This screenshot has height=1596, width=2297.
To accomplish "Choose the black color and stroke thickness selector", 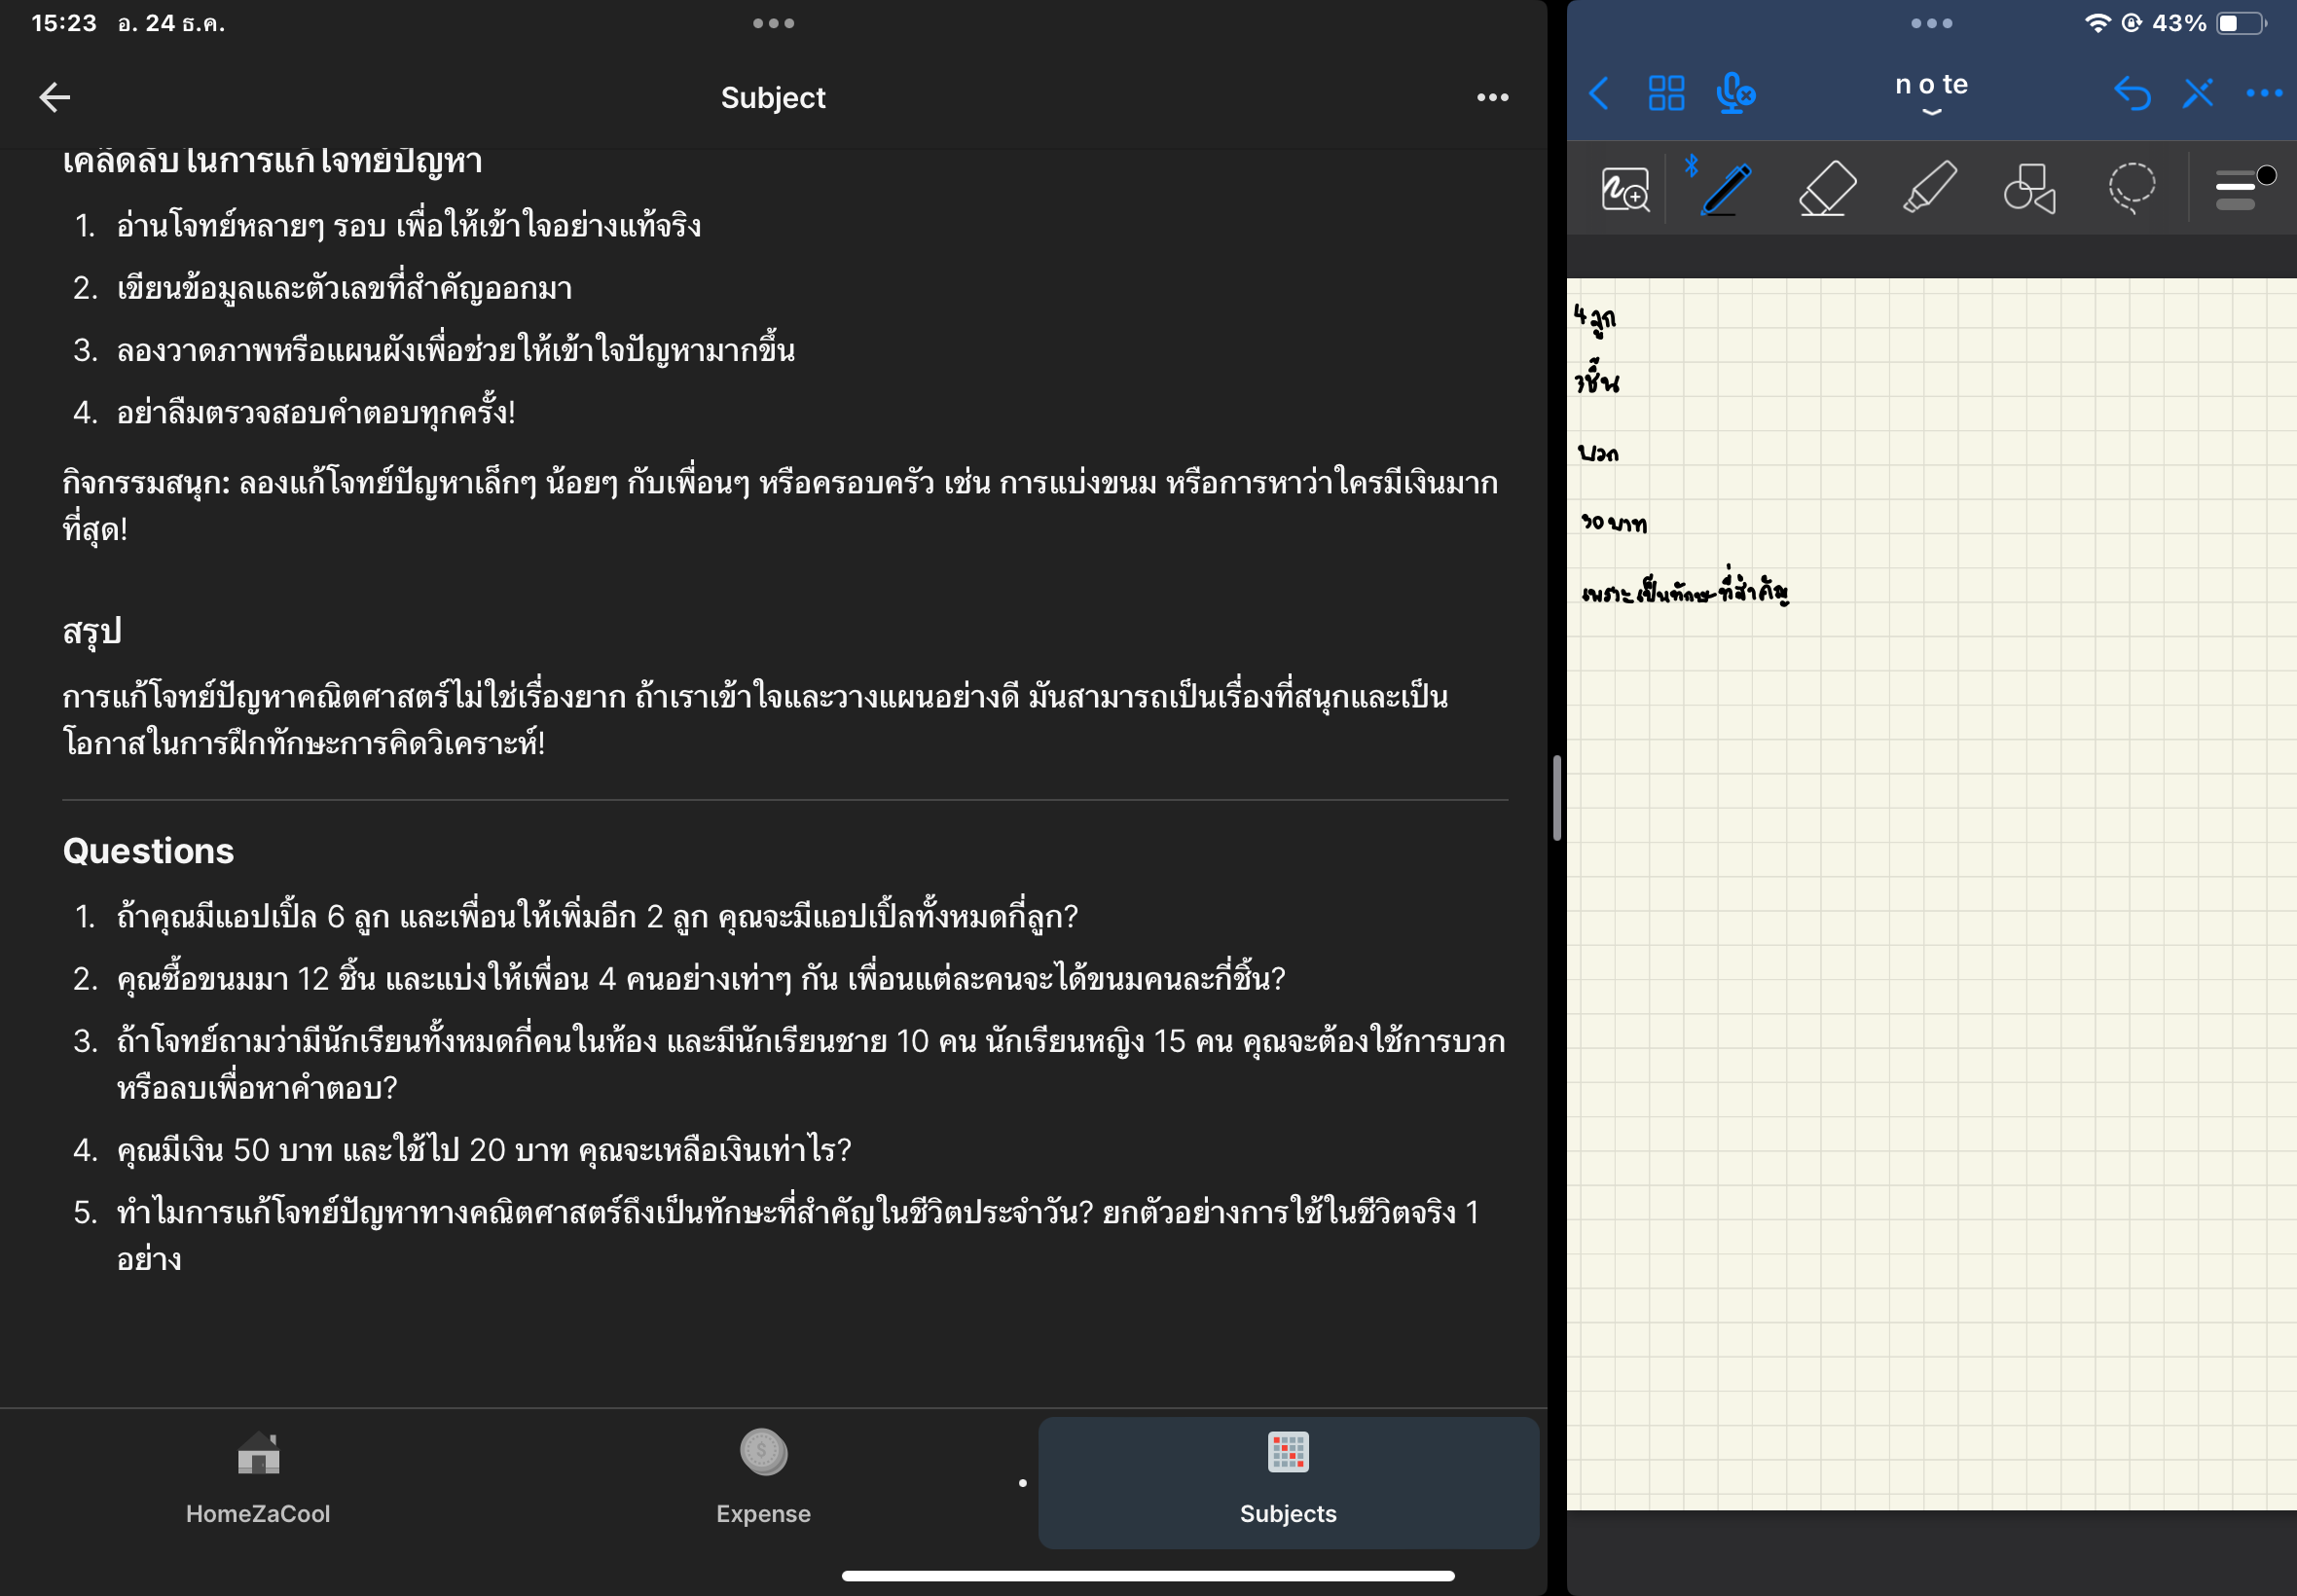I will [2243, 188].
